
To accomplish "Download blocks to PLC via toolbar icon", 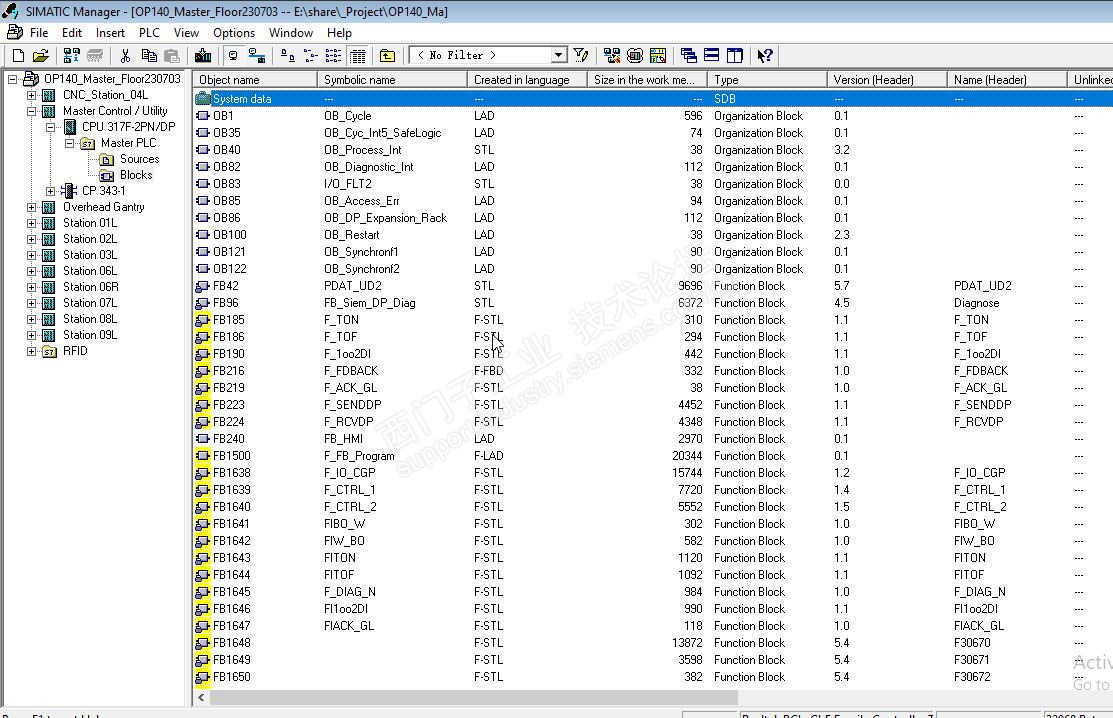I will (203, 55).
